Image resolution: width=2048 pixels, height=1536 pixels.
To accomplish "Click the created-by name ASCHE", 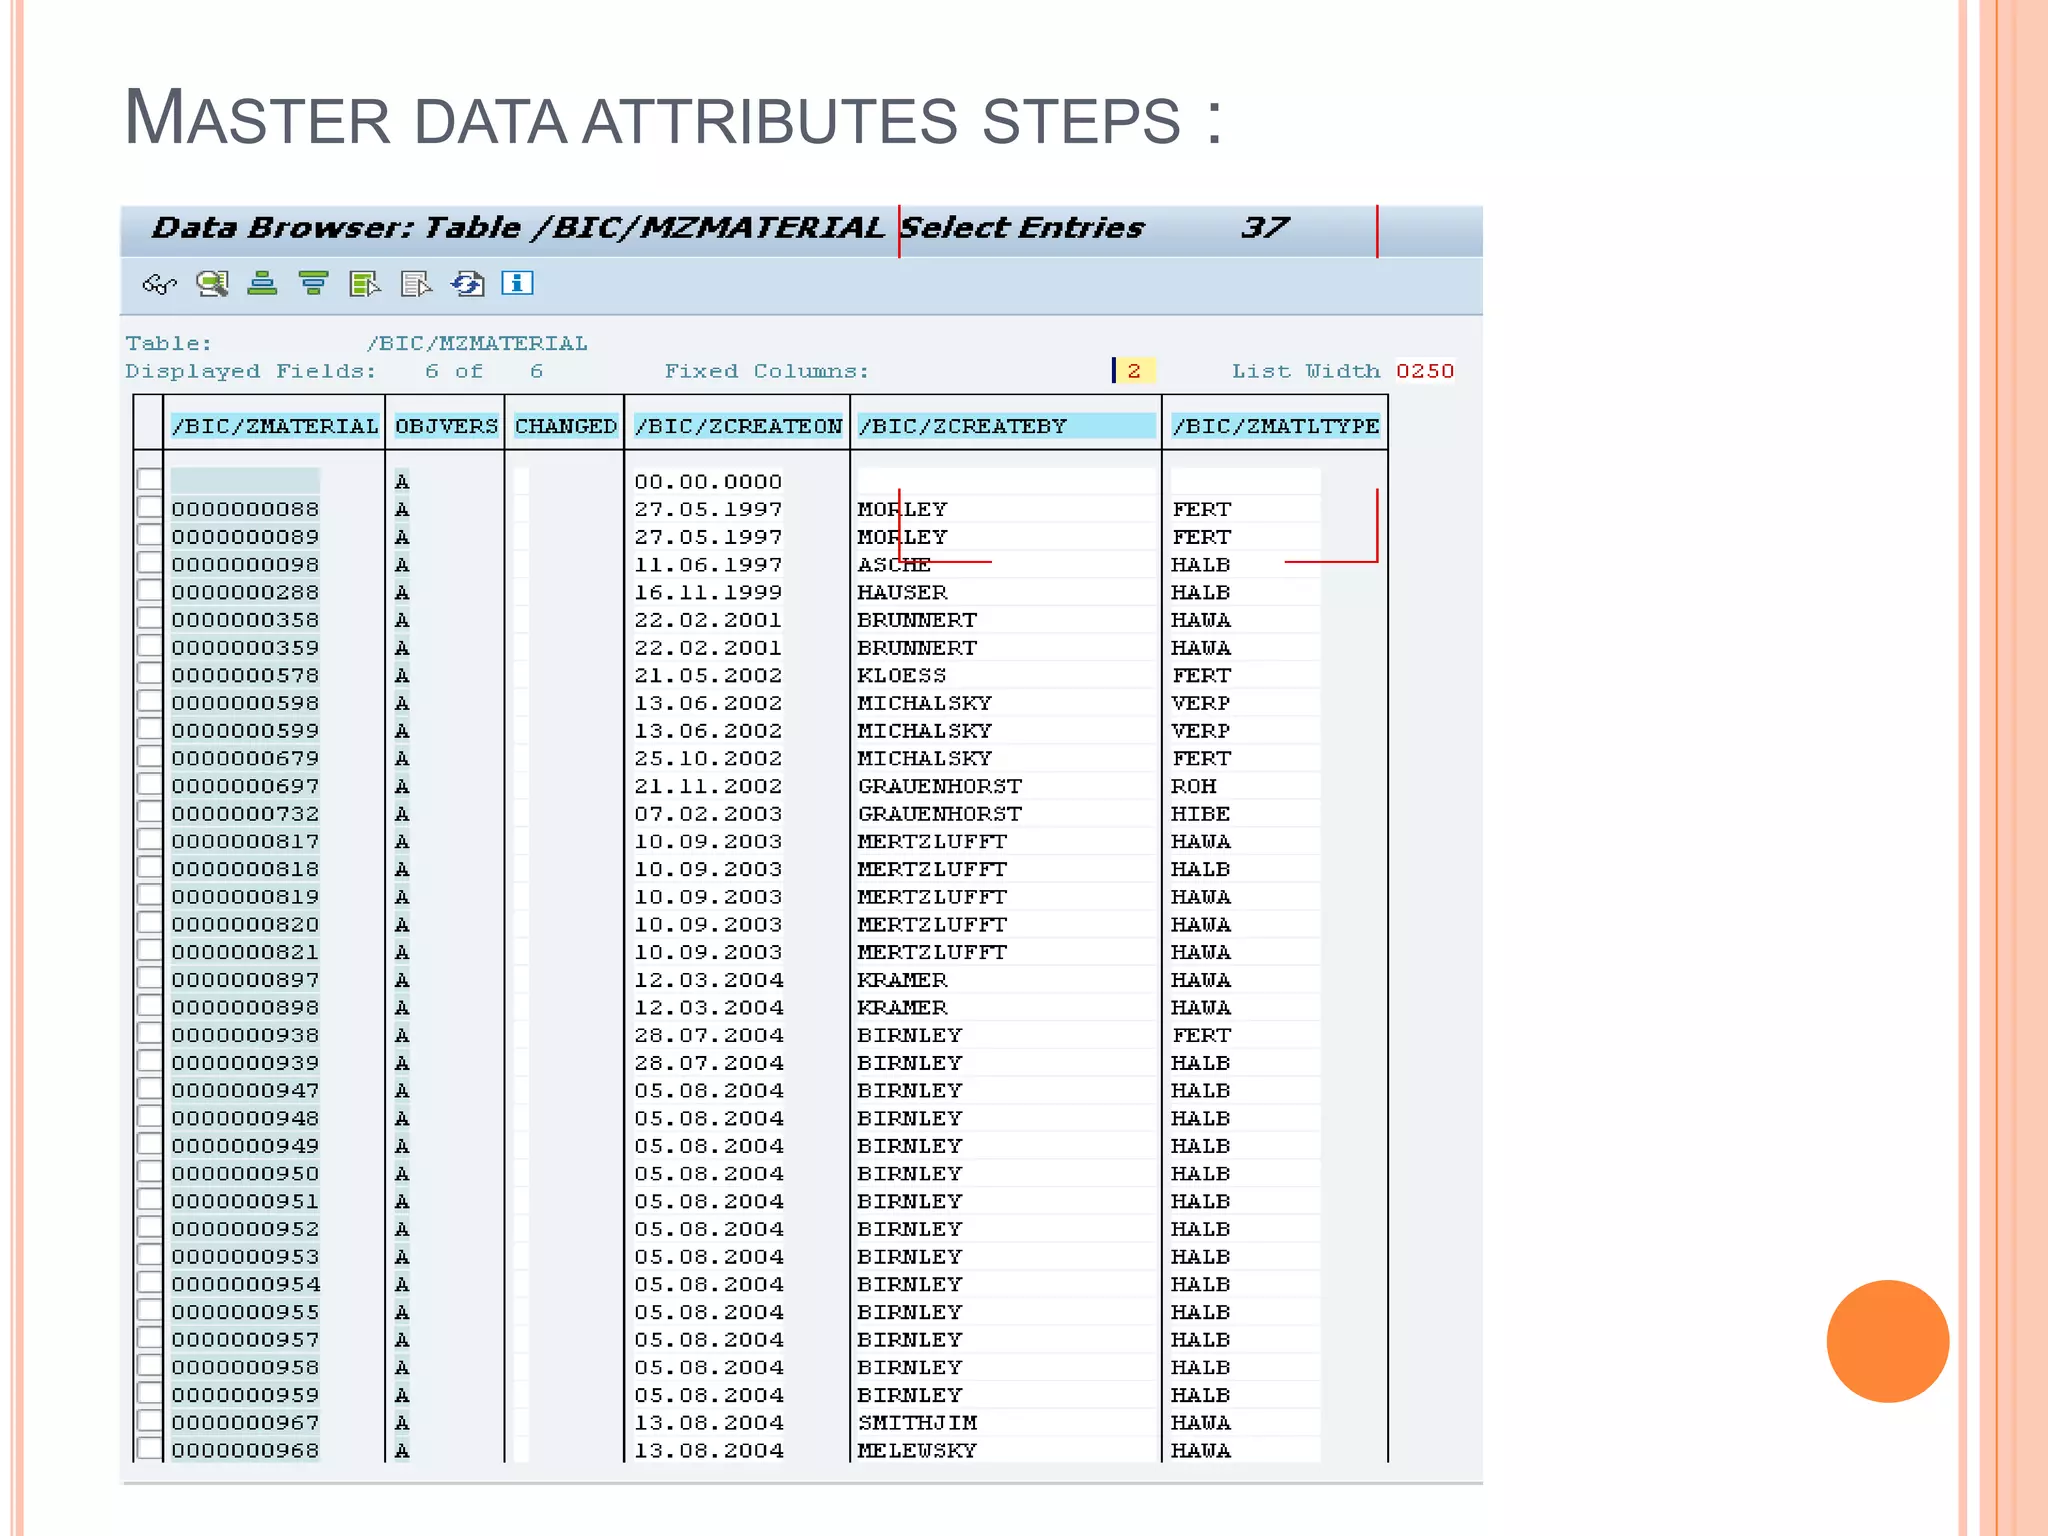I will [x=894, y=565].
